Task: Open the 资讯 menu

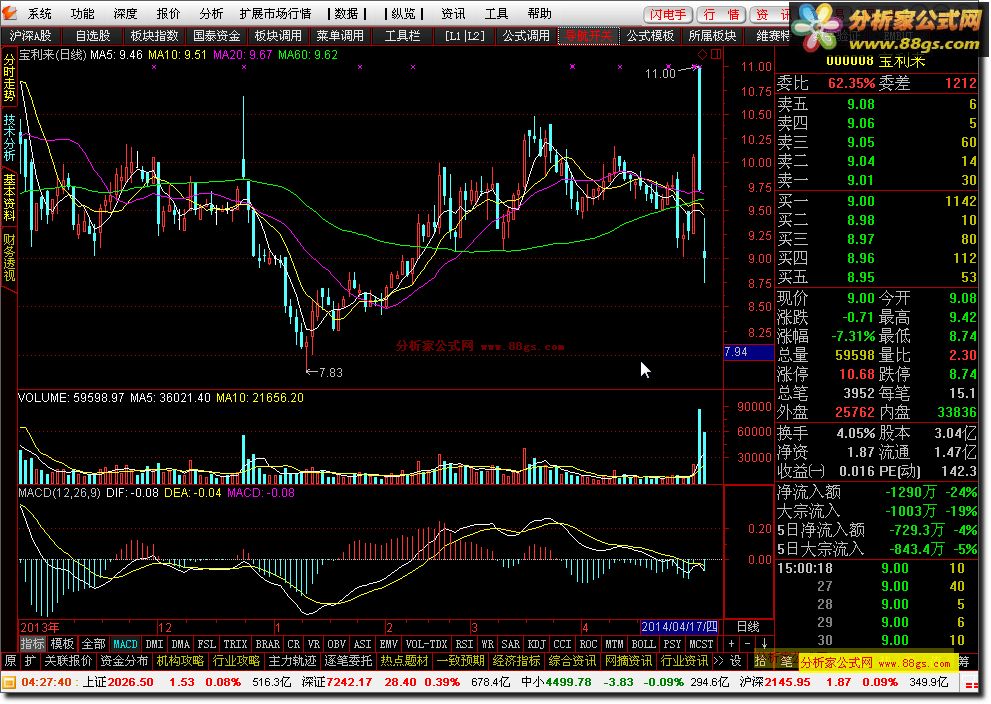Action: pyautogui.click(x=453, y=14)
